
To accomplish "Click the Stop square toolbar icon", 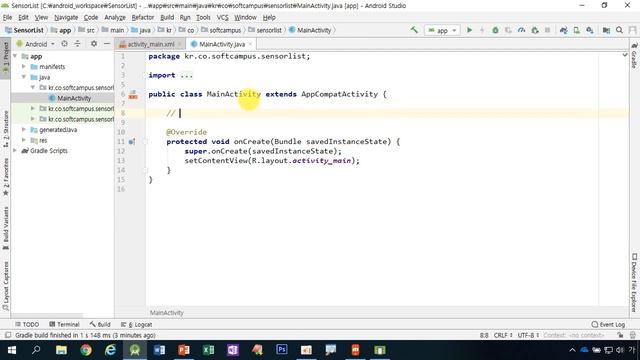I will (x=547, y=30).
